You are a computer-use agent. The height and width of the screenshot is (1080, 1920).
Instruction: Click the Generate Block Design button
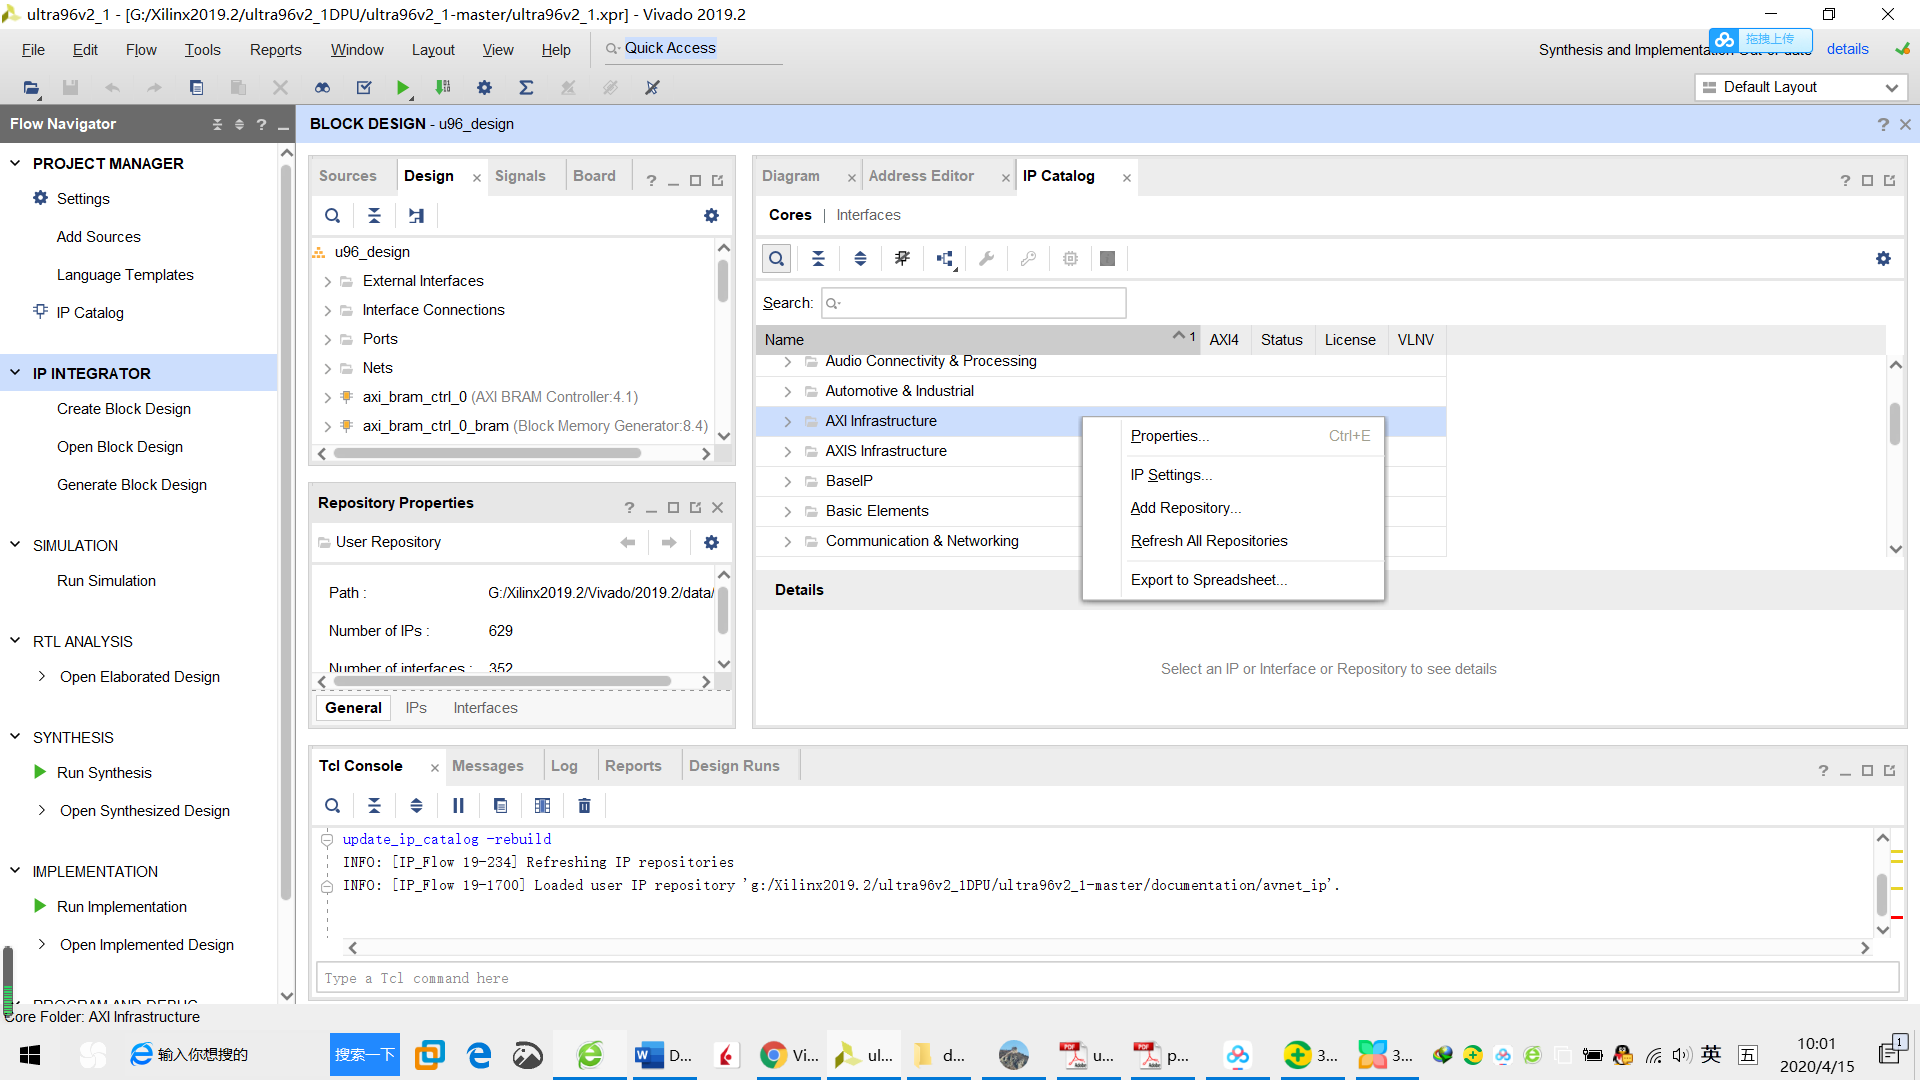point(132,484)
